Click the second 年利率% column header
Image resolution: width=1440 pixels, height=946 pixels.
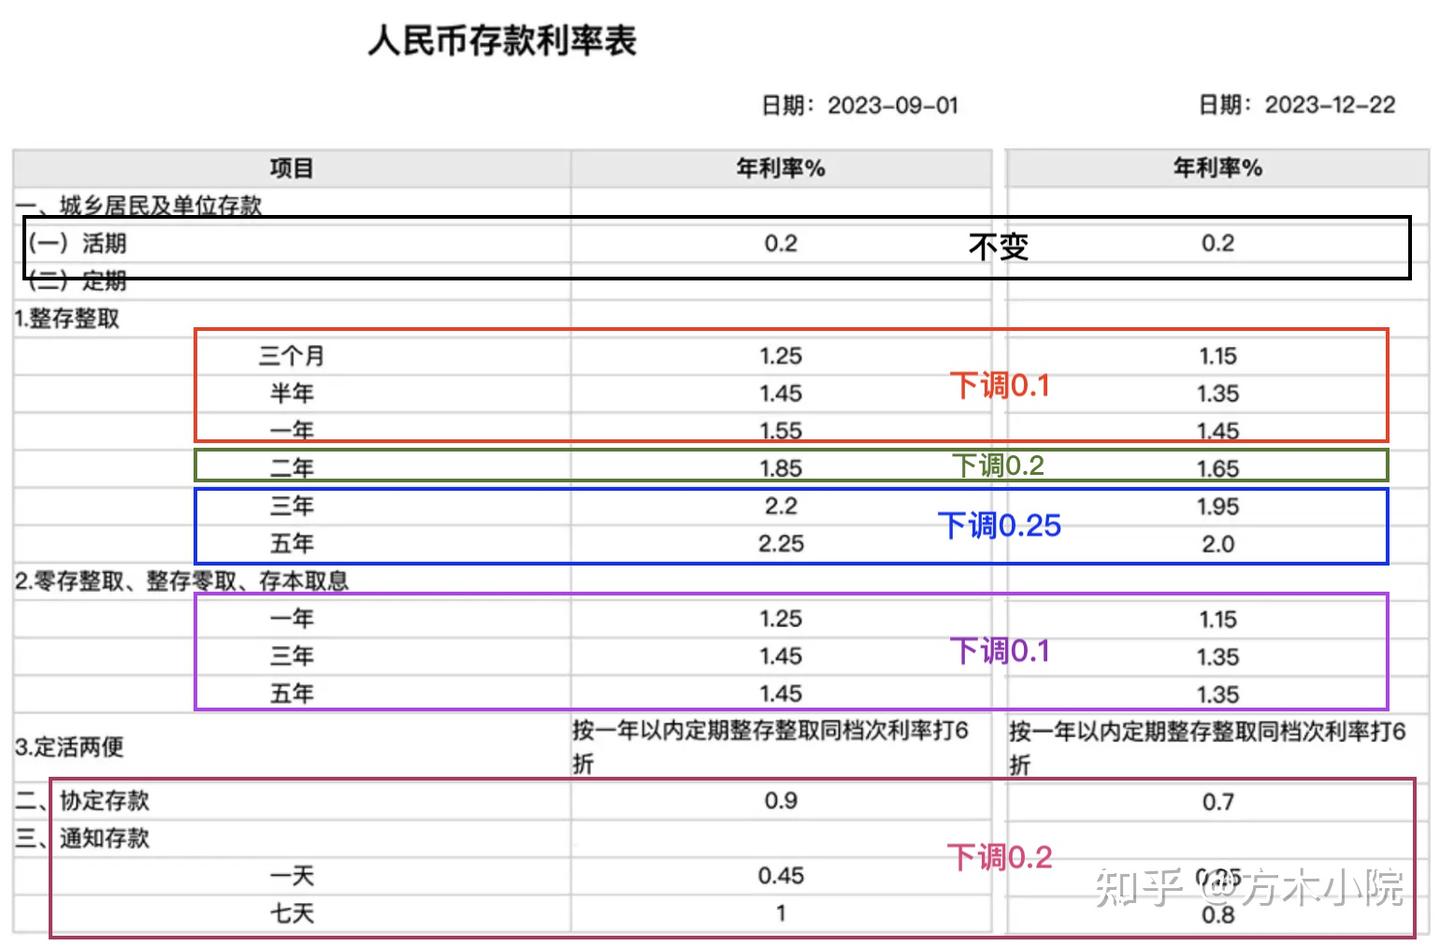click(1217, 168)
